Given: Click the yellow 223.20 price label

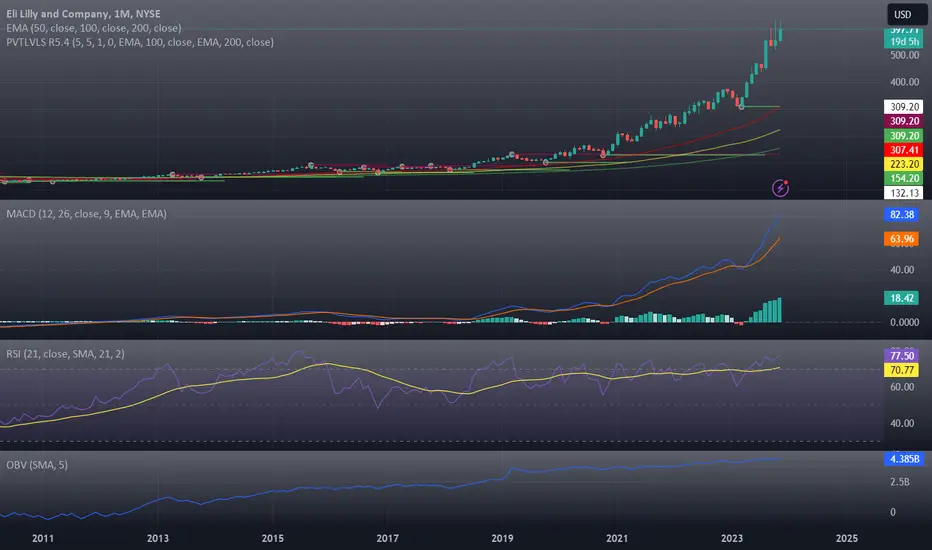Looking at the screenshot, I should [903, 164].
